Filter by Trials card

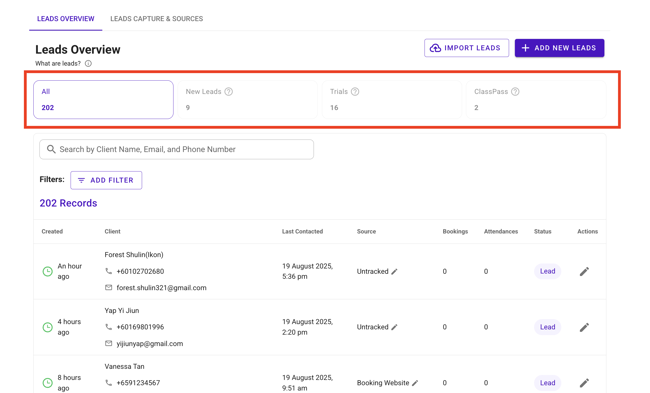(x=392, y=99)
